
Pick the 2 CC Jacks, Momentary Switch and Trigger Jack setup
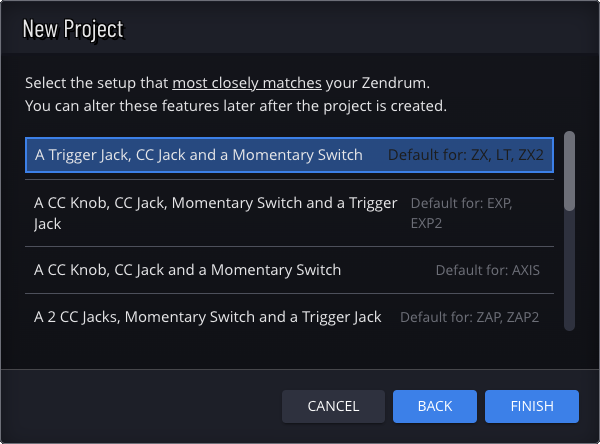click(207, 317)
